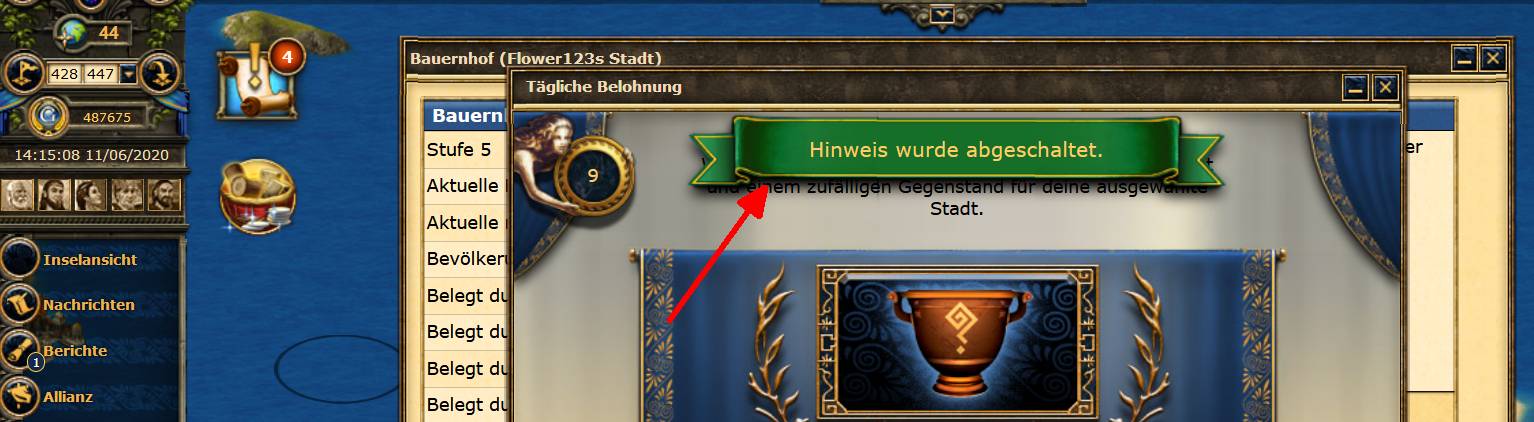This screenshot has width=1534, height=422.
Task: Open Inselansicht in the side menu
Action: tap(90, 259)
